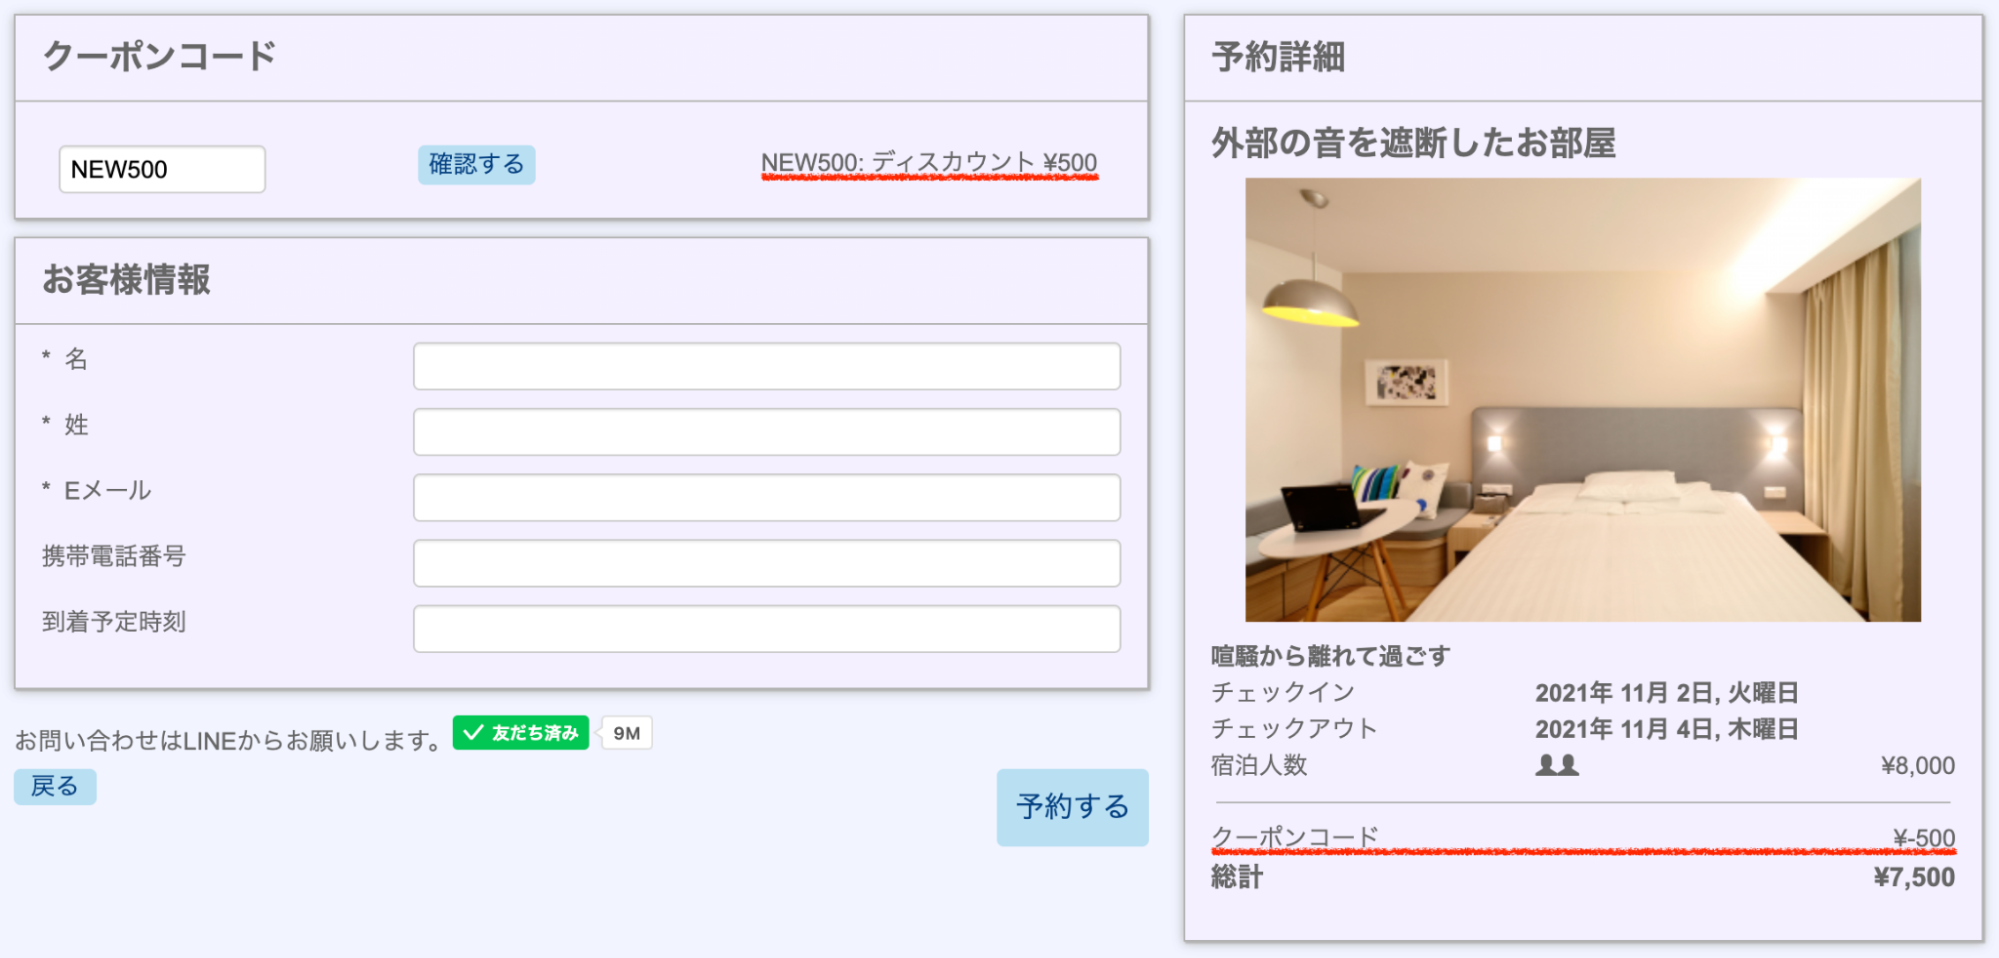Viewport: 1999px width, 958px height.
Task: Click the Eメール email input field
Action: (766, 498)
